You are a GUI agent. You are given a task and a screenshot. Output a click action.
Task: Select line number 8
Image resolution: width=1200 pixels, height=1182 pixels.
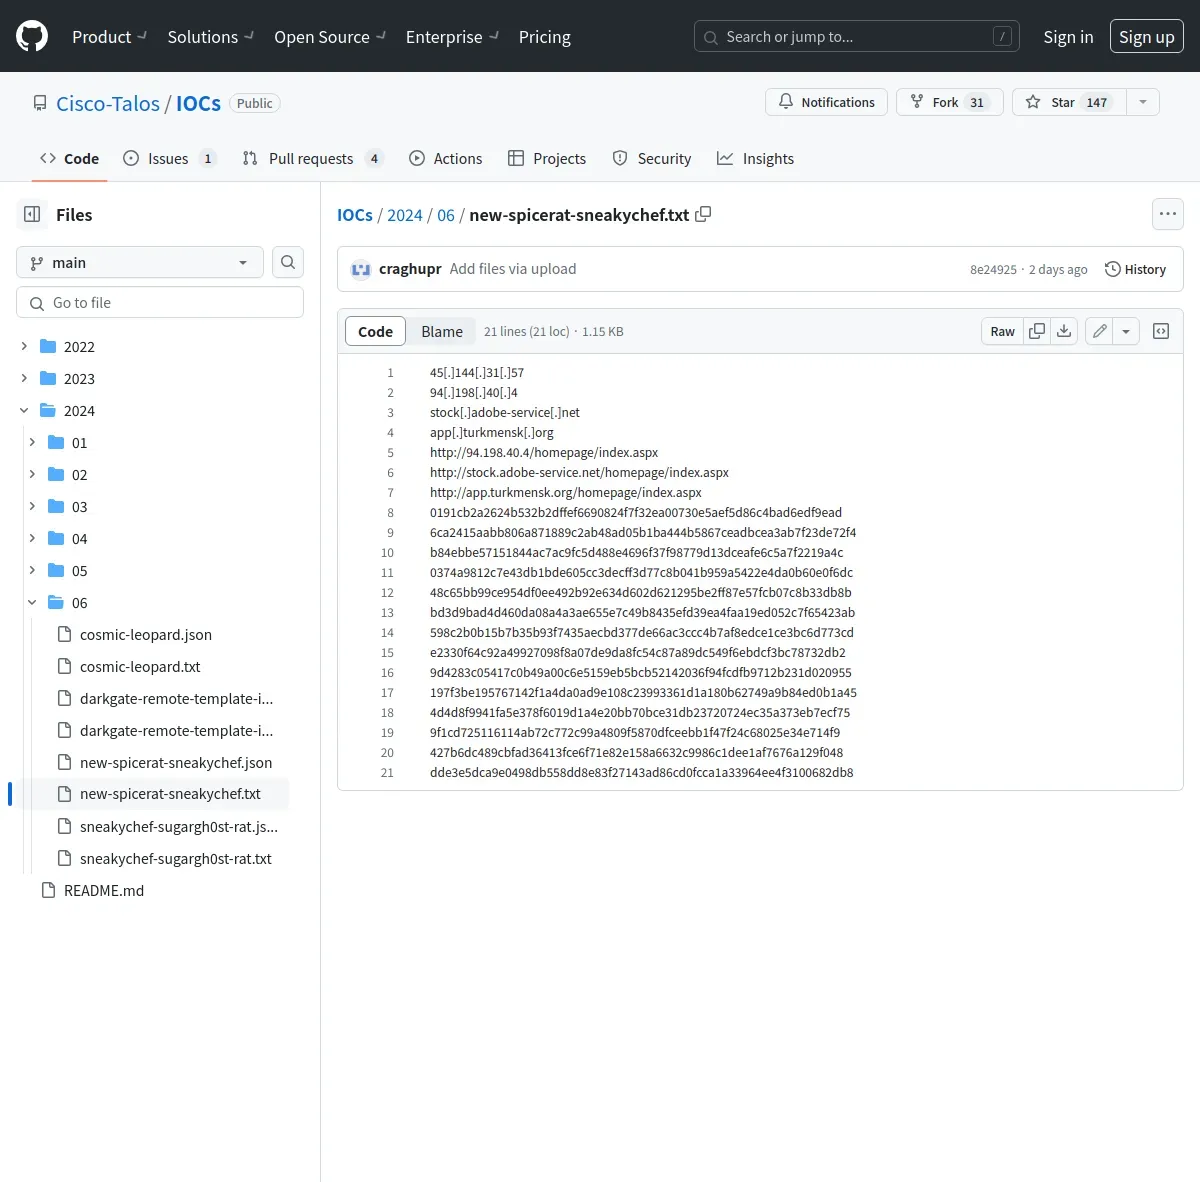(x=391, y=512)
